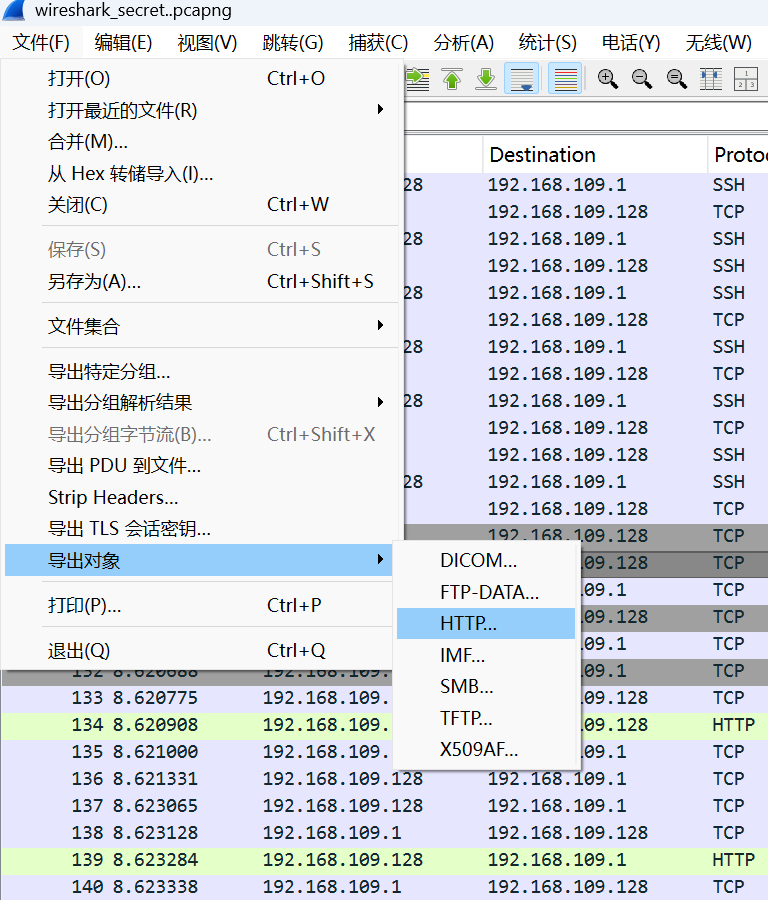Jump to the first packet icon
The height and width of the screenshot is (900, 768).
[452, 79]
